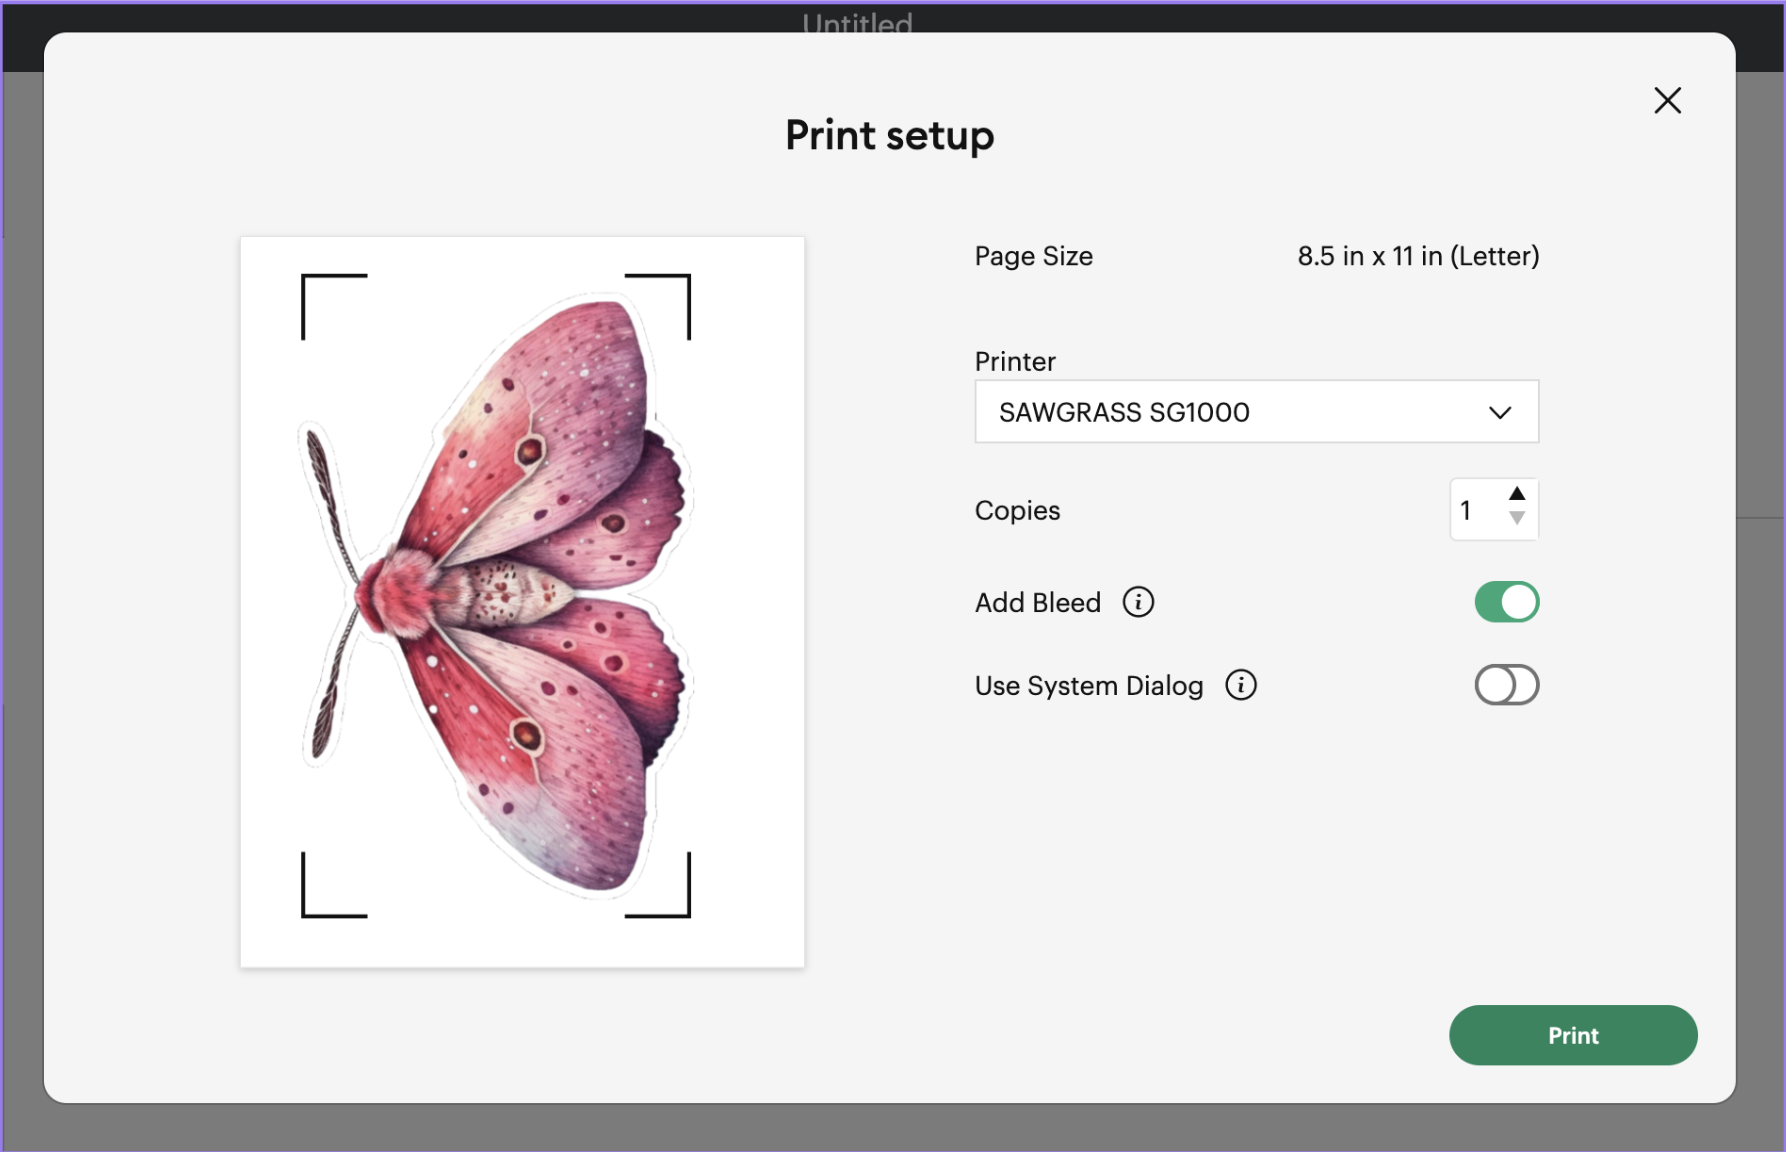Show info about Add Bleed
Viewport: 1786px width, 1152px height.
1138,602
